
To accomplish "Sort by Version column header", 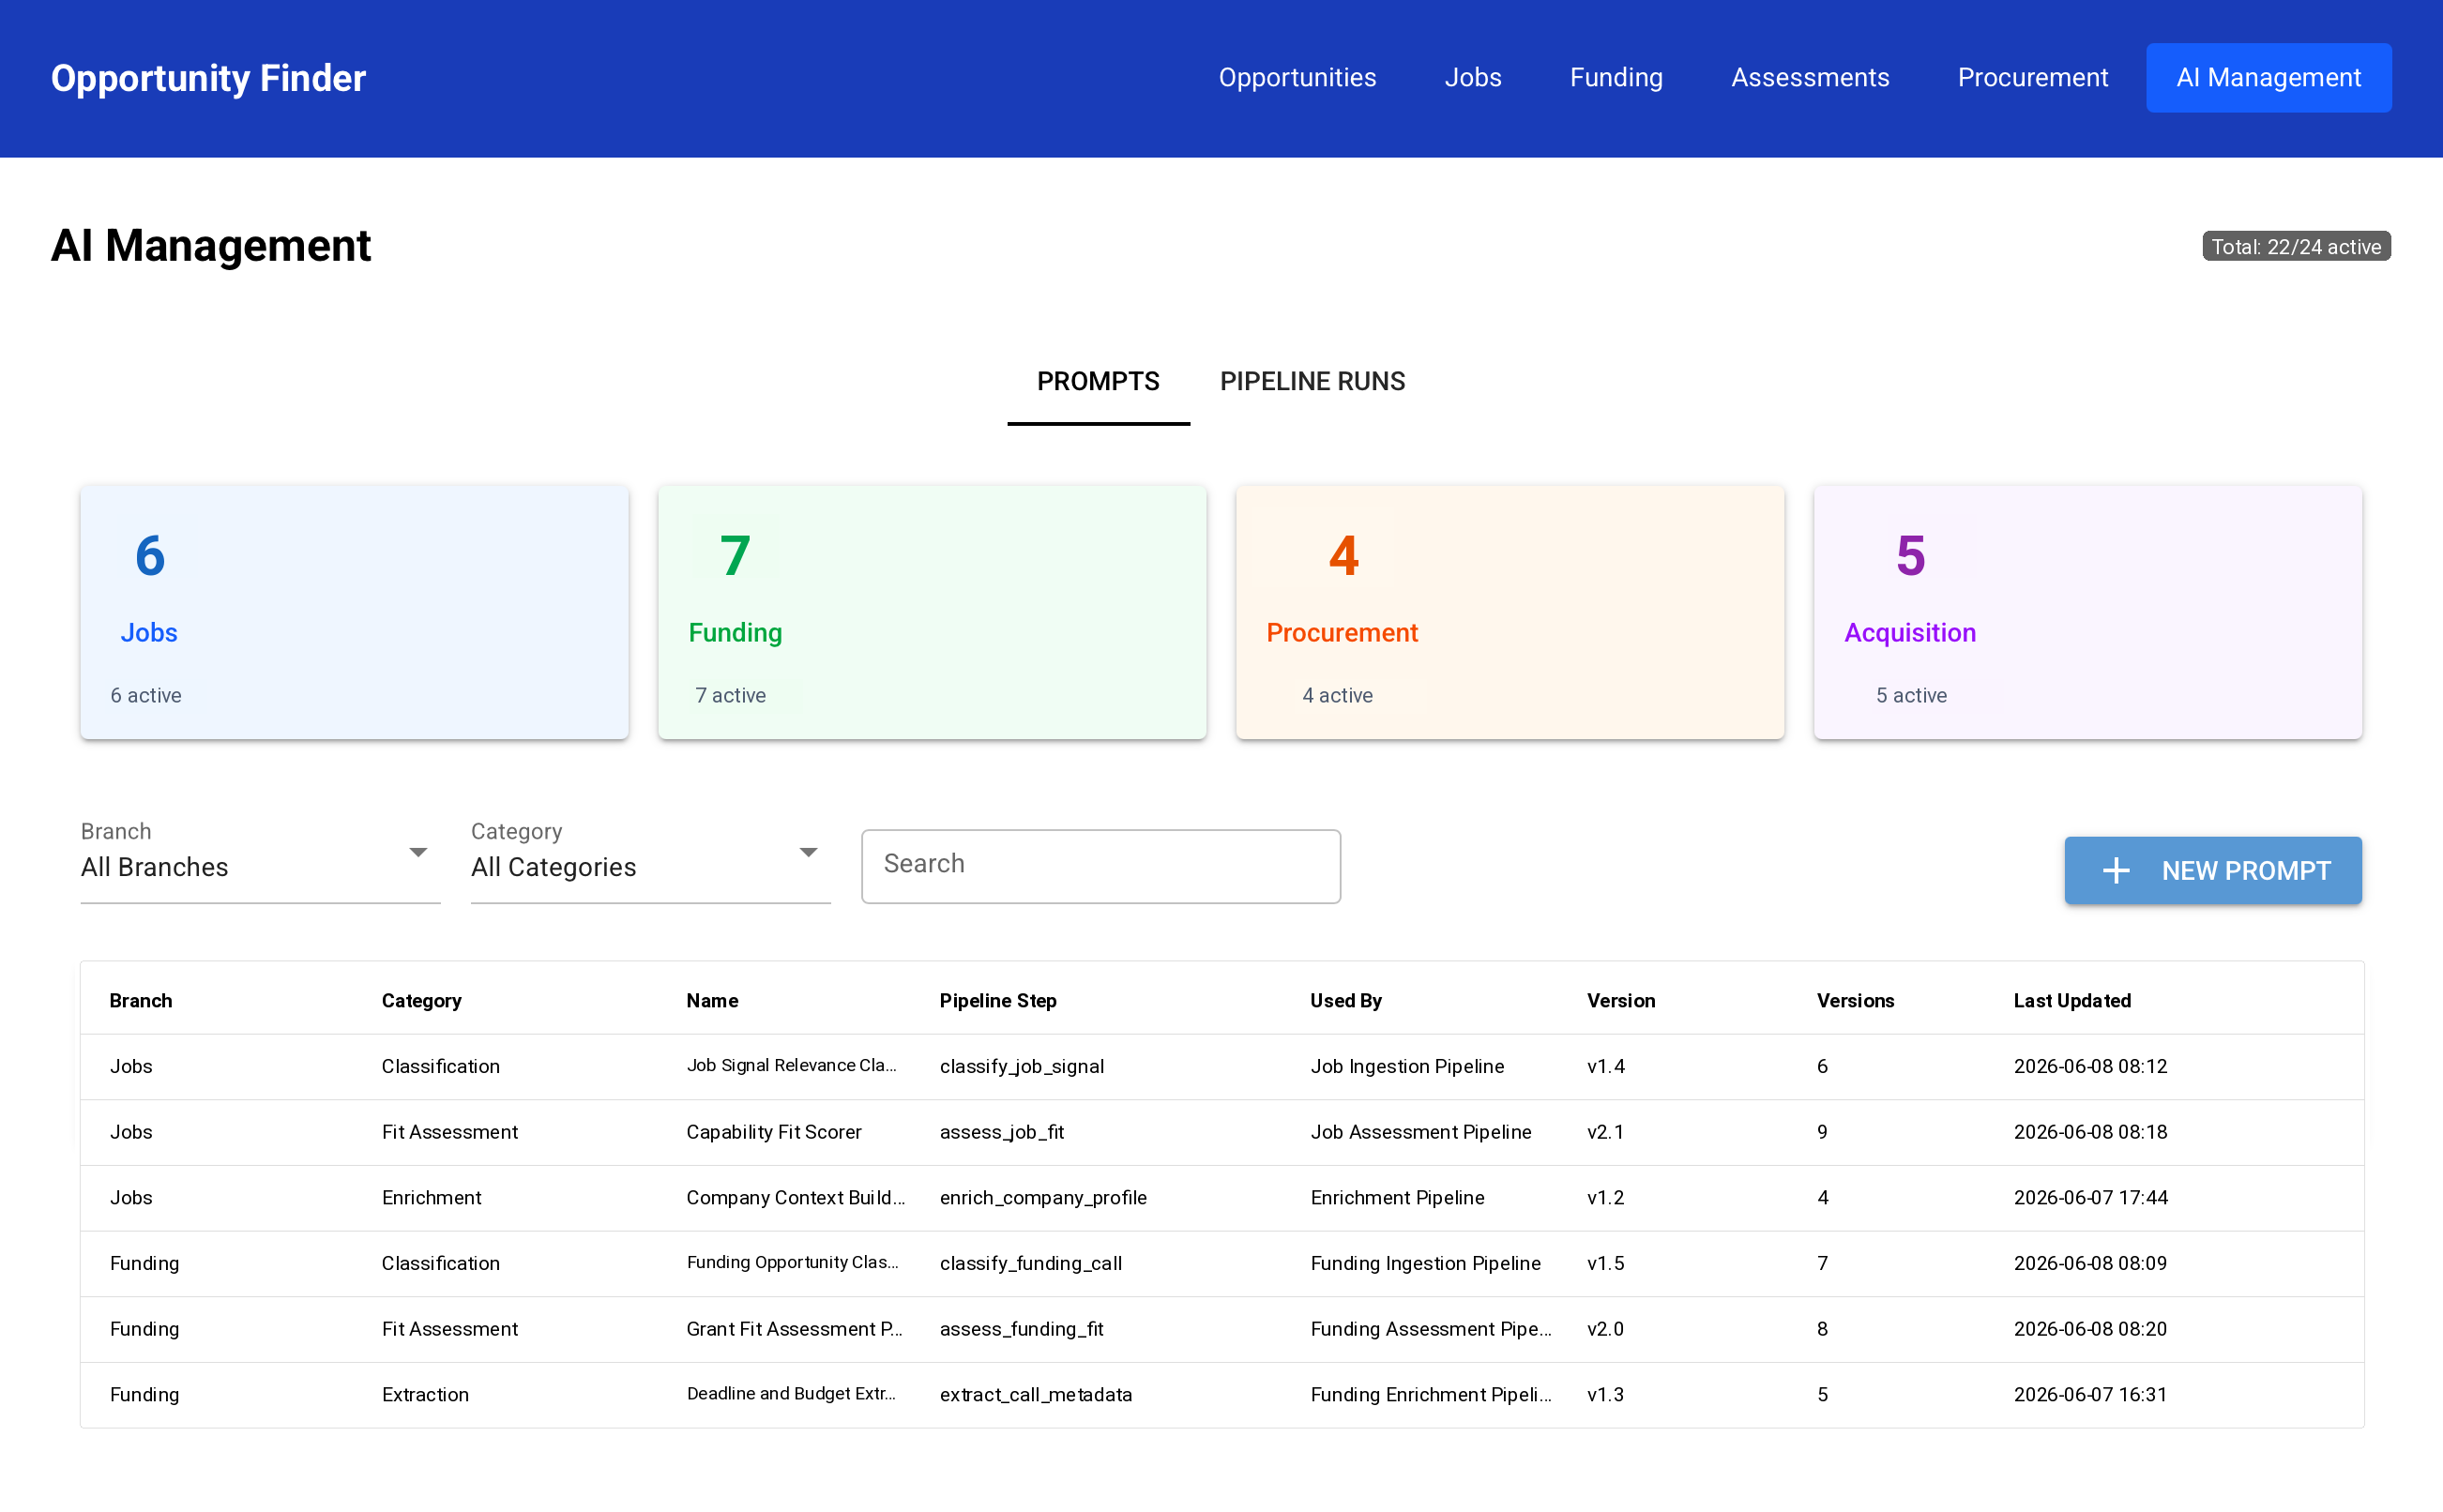I will [1620, 1001].
